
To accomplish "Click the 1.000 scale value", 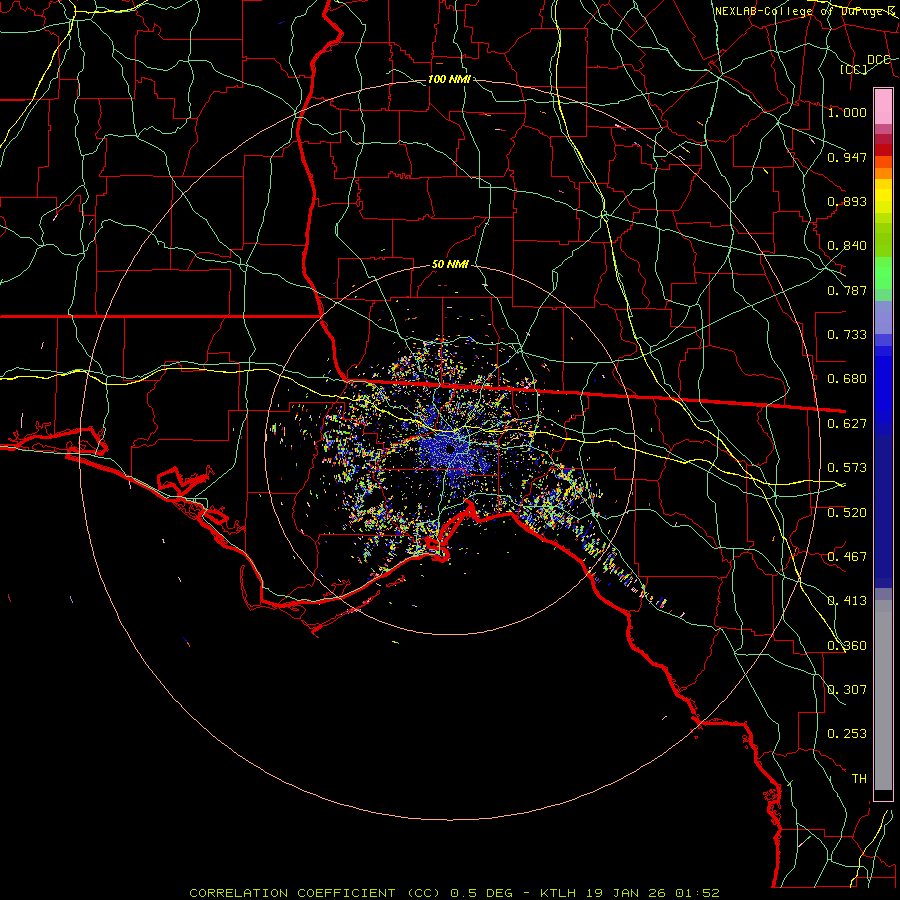I will coord(847,112).
